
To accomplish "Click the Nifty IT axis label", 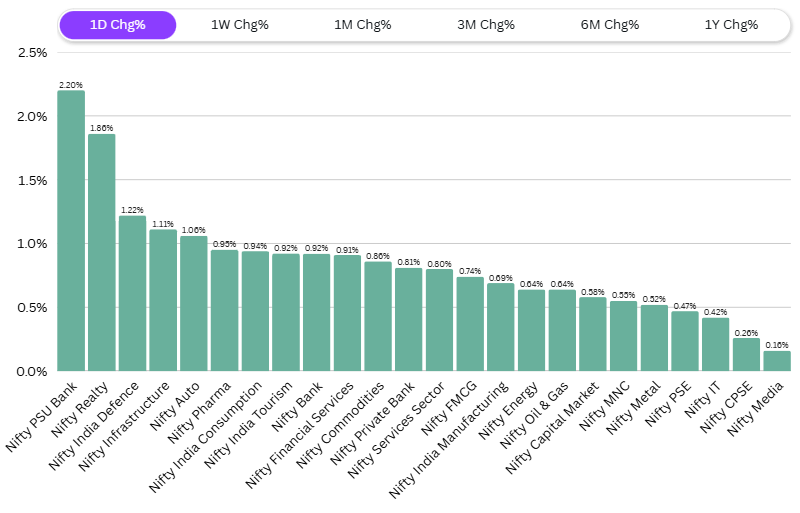I will [x=703, y=399].
